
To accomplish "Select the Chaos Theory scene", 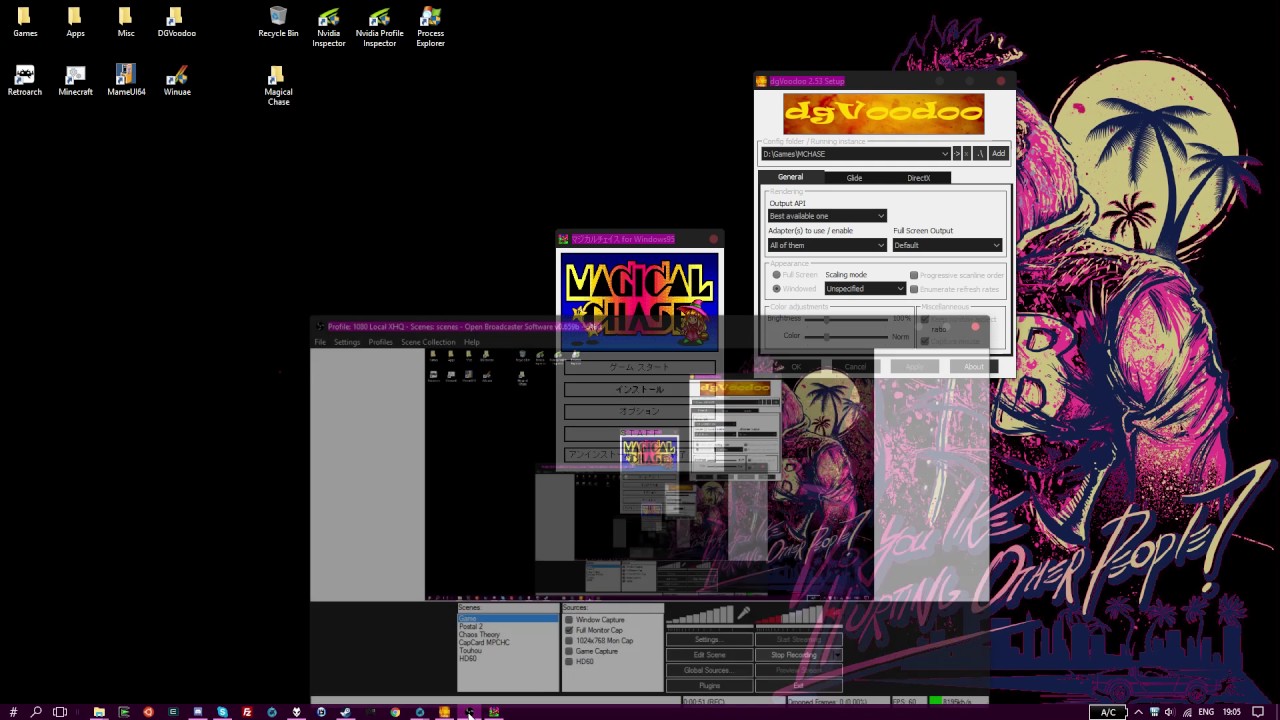I will (x=479, y=635).
